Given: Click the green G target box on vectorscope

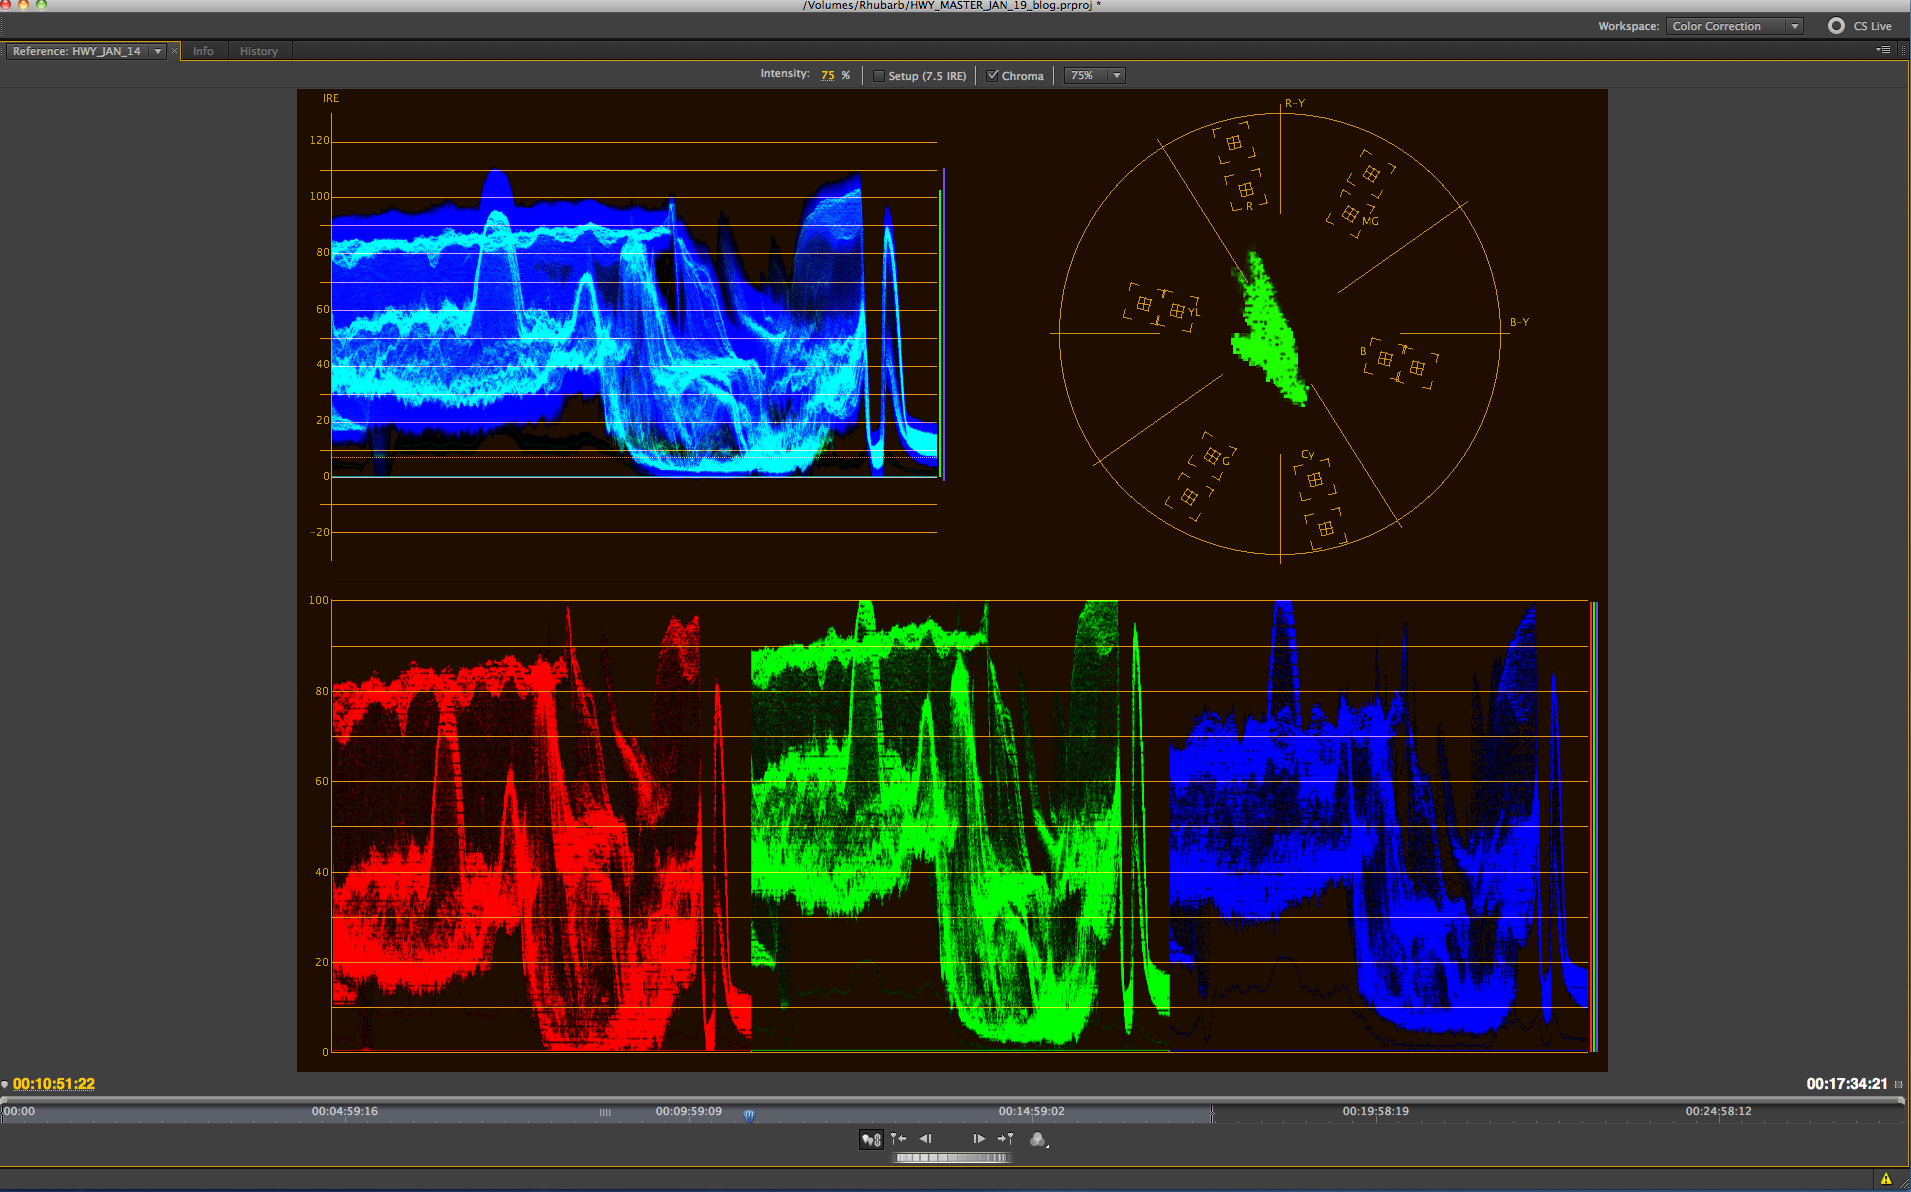Looking at the screenshot, I should click(x=1212, y=456).
